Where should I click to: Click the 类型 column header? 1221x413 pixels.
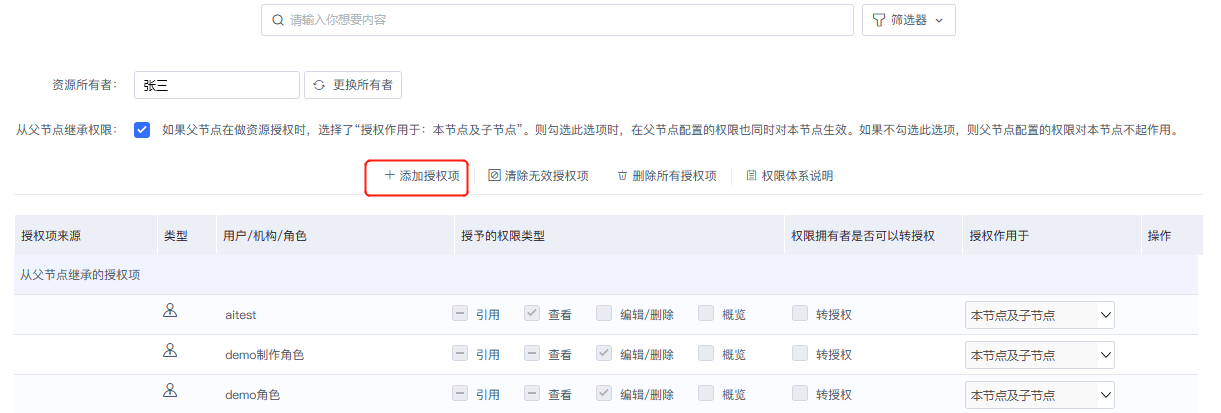(x=186, y=236)
